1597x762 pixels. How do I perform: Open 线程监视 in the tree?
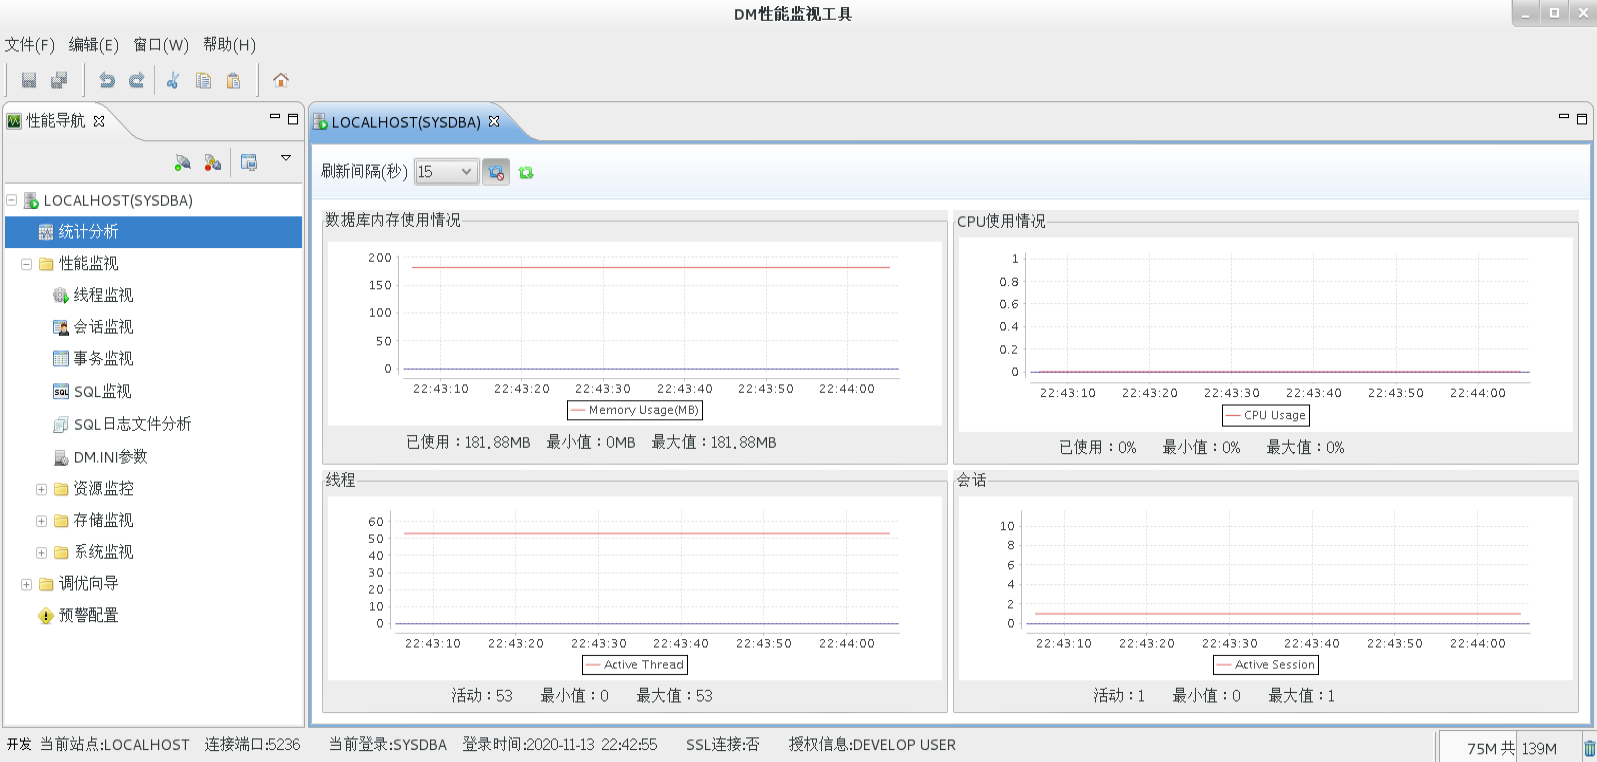[103, 295]
